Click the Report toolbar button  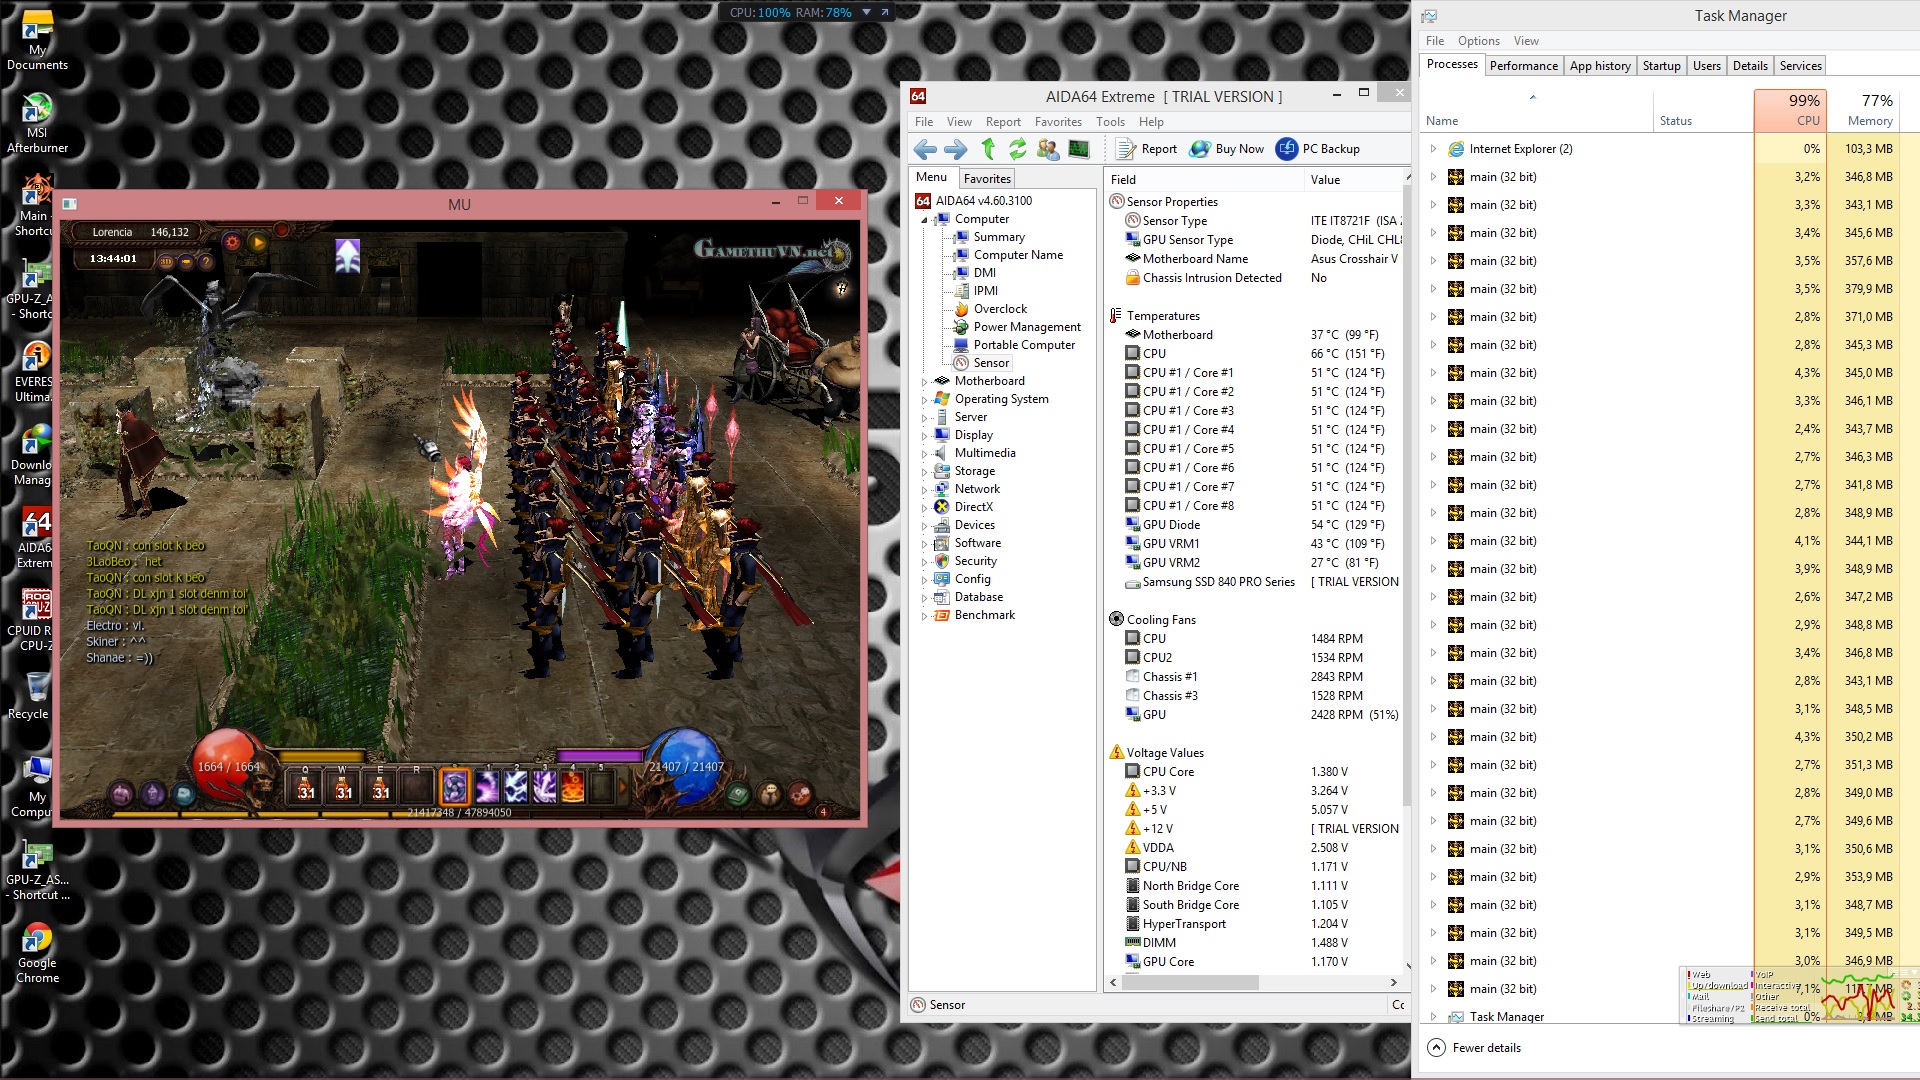(1147, 150)
